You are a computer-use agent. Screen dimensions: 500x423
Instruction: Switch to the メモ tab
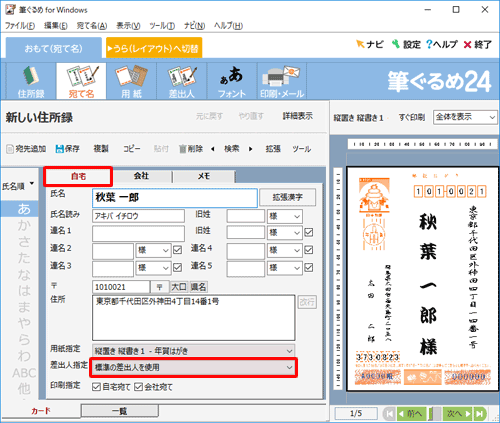[x=204, y=176]
